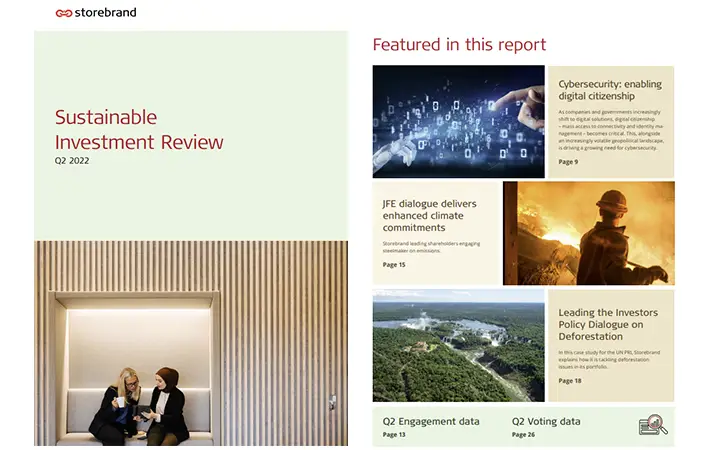Viewport: 720px width, 450px height.
Task: Click the 'Featured in this report' heading
Action: 459,45
